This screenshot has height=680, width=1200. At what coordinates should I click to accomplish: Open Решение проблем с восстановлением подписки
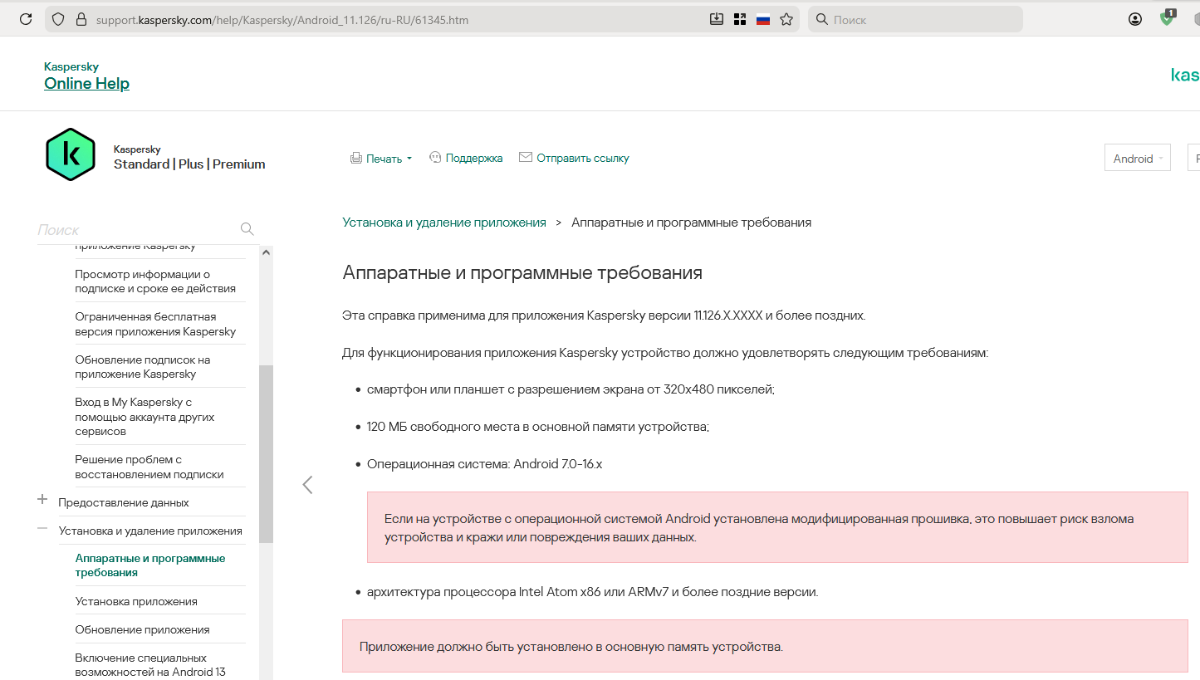click(149, 467)
